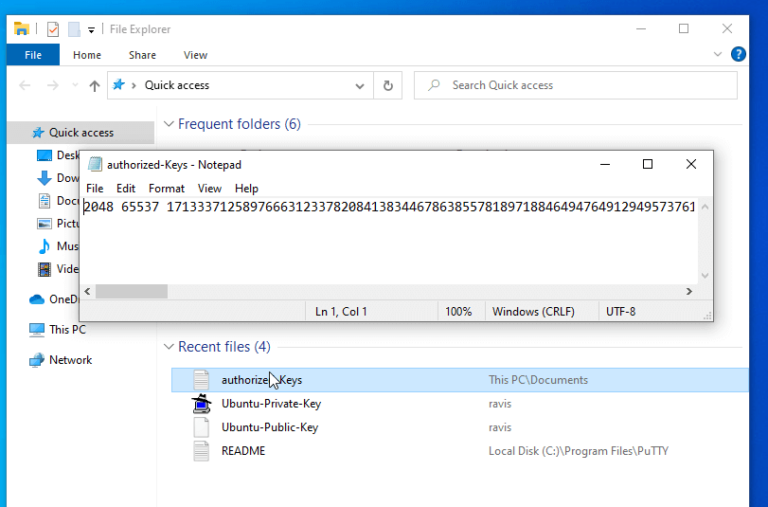Click the Notepad horizontal scrollbar thumb
Screen dimensions: 768x507
point(132,291)
